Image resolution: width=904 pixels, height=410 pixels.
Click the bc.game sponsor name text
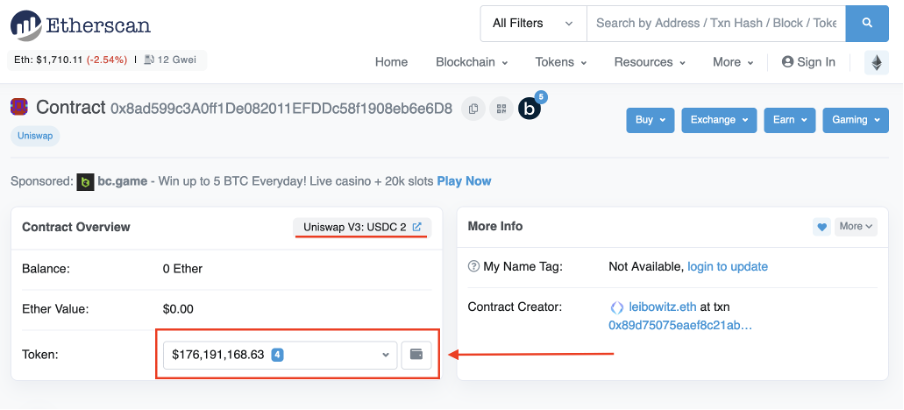(x=120, y=182)
